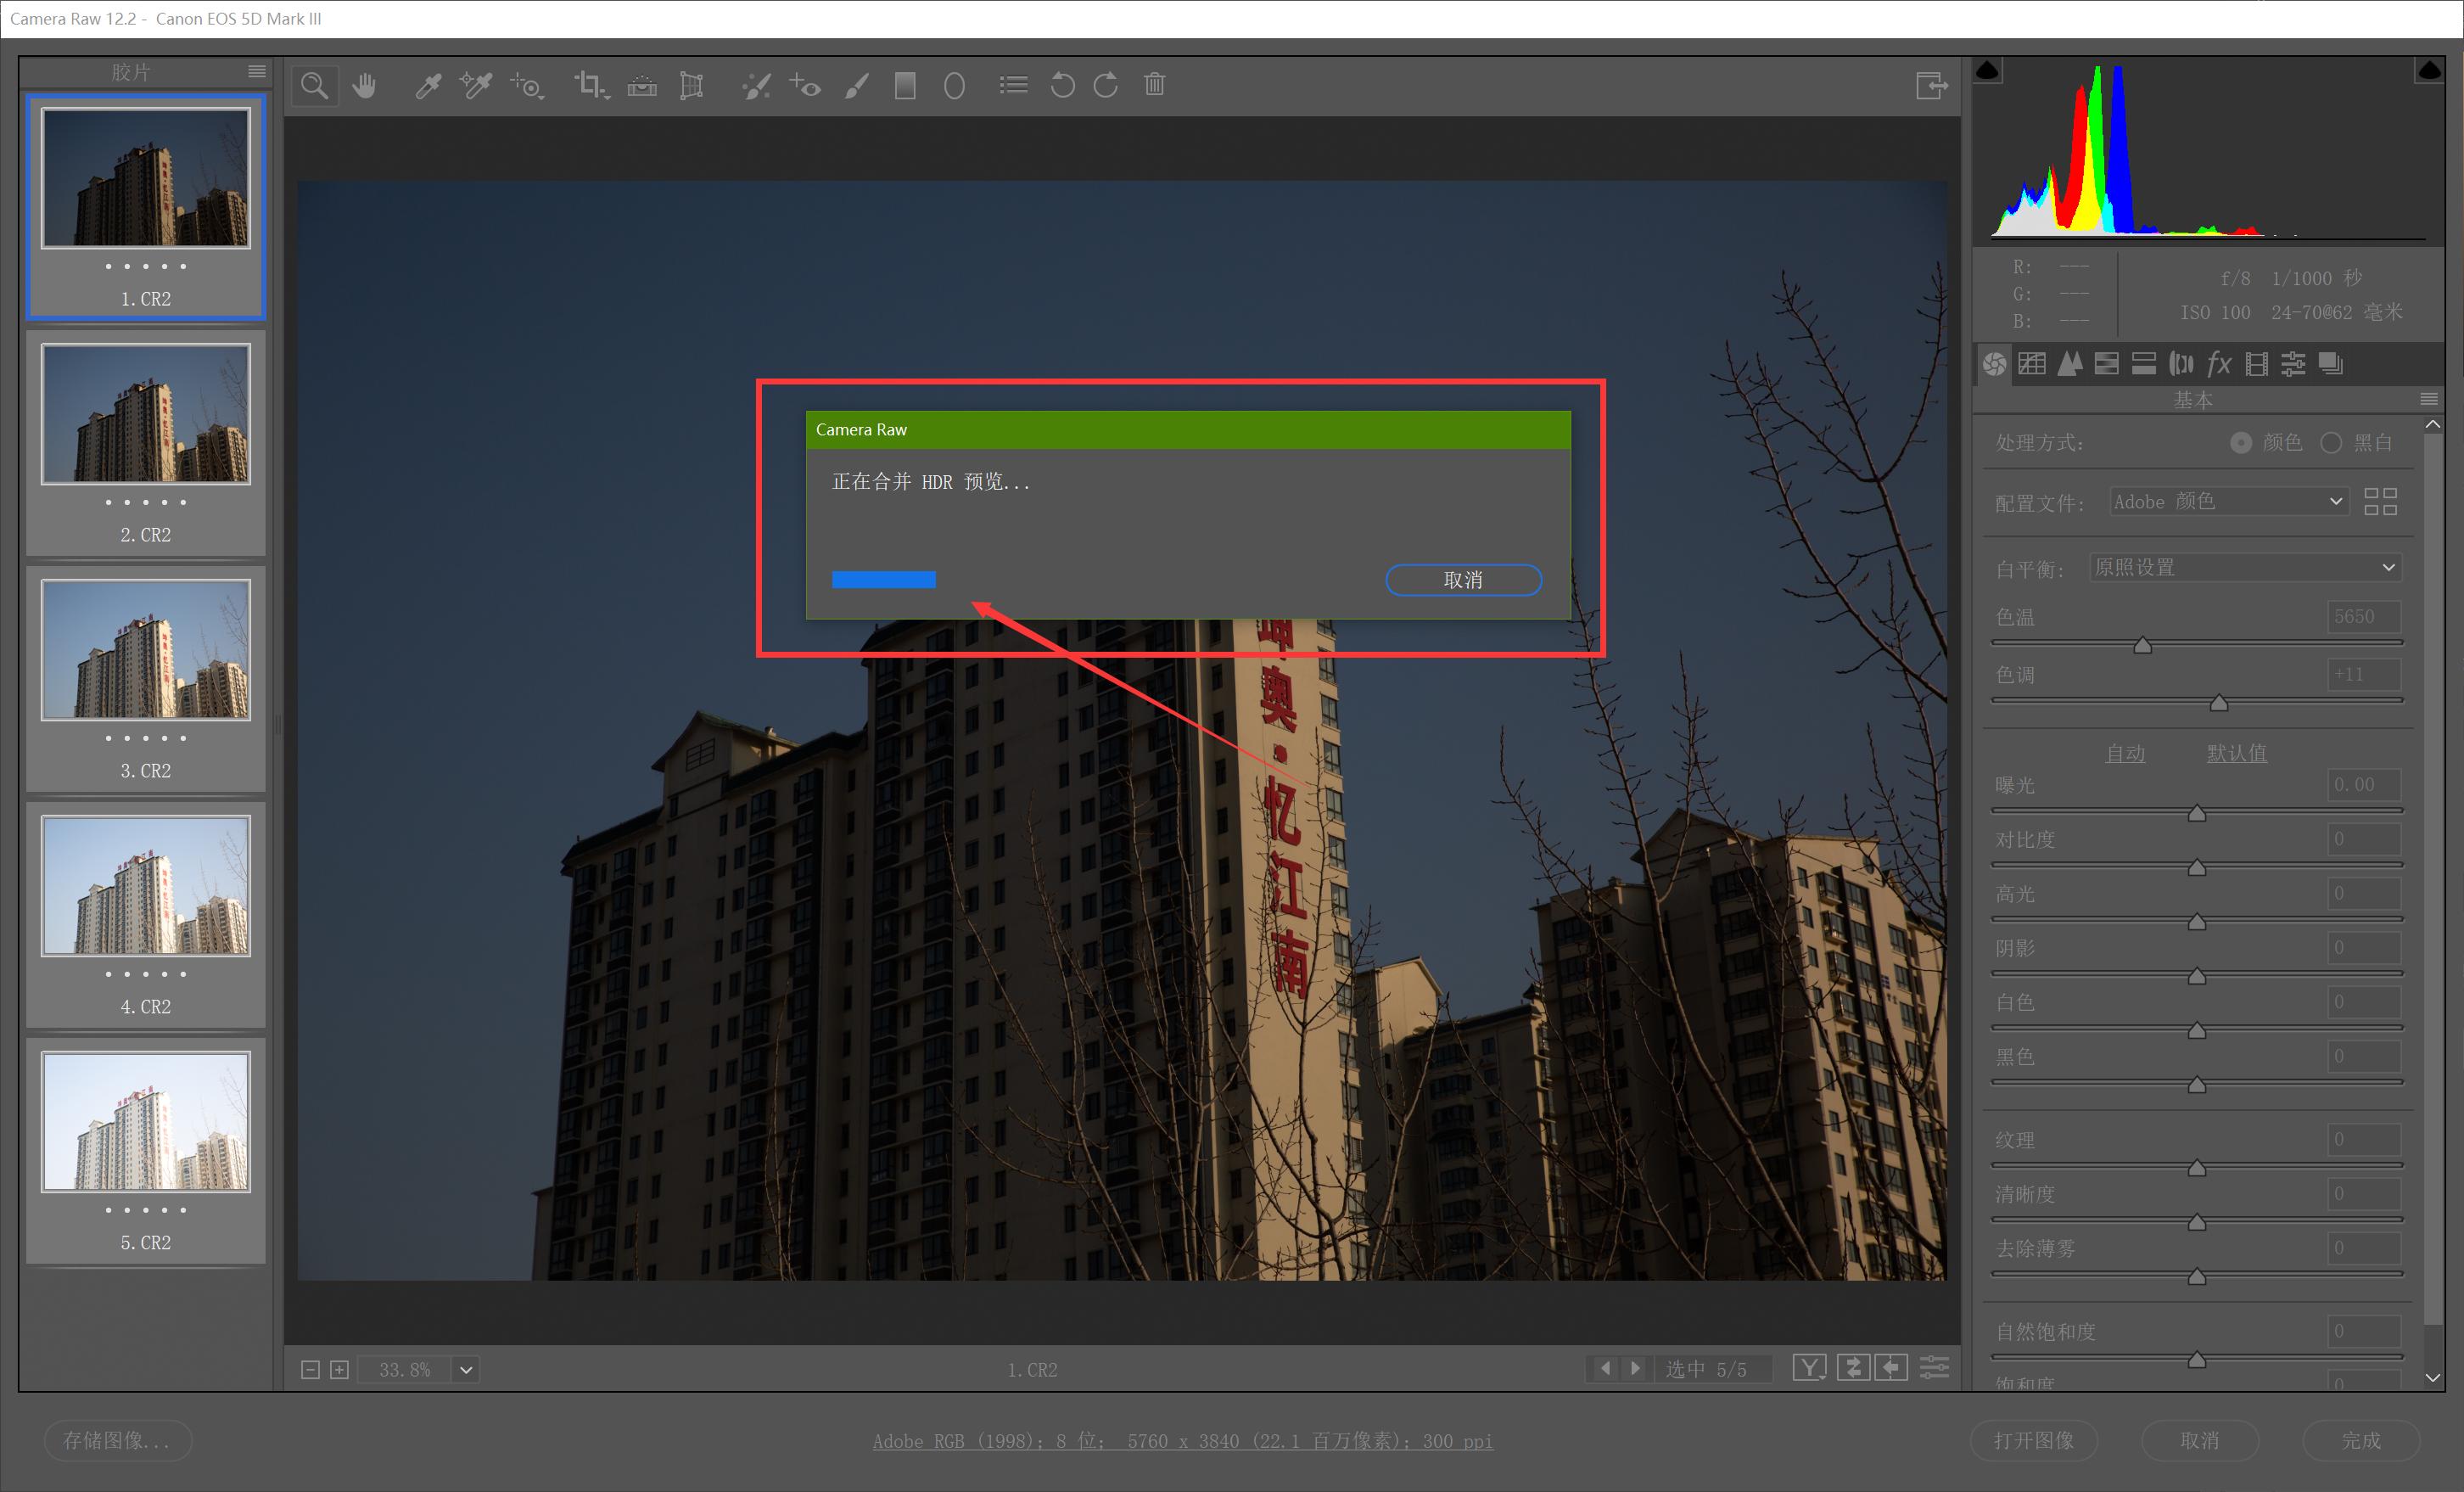Activate the Crop tool
The width and height of the screenshot is (2464, 1492).
(590, 86)
